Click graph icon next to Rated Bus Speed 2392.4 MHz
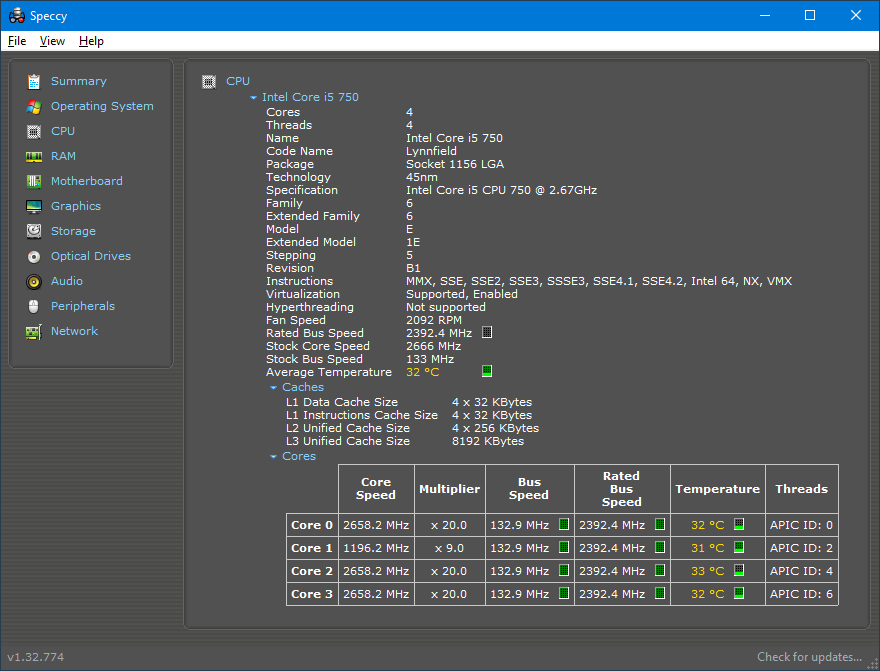 click(x=487, y=332)
